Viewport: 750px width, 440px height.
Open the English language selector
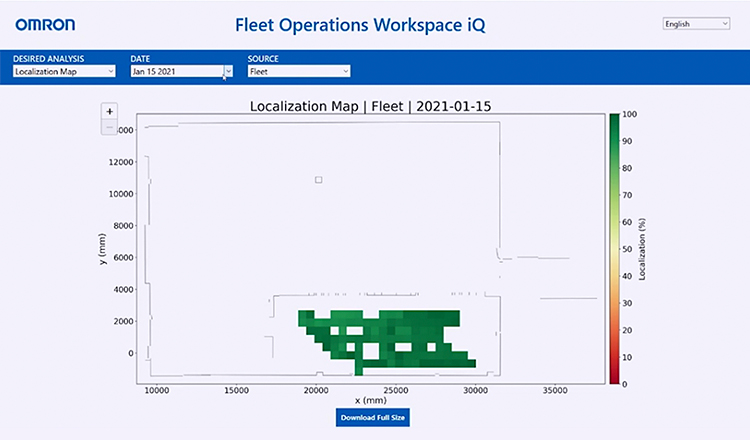(x=696, y=23)
